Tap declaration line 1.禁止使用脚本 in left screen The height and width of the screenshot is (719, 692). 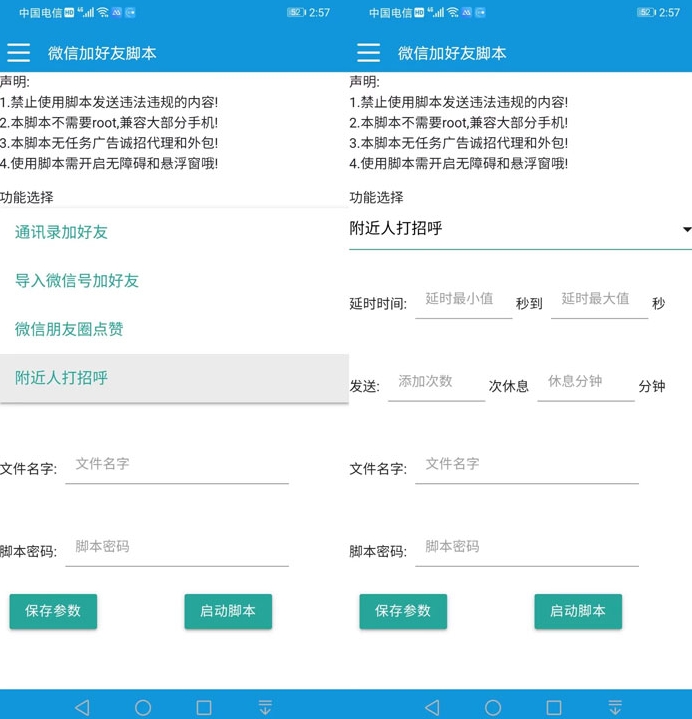109,102
